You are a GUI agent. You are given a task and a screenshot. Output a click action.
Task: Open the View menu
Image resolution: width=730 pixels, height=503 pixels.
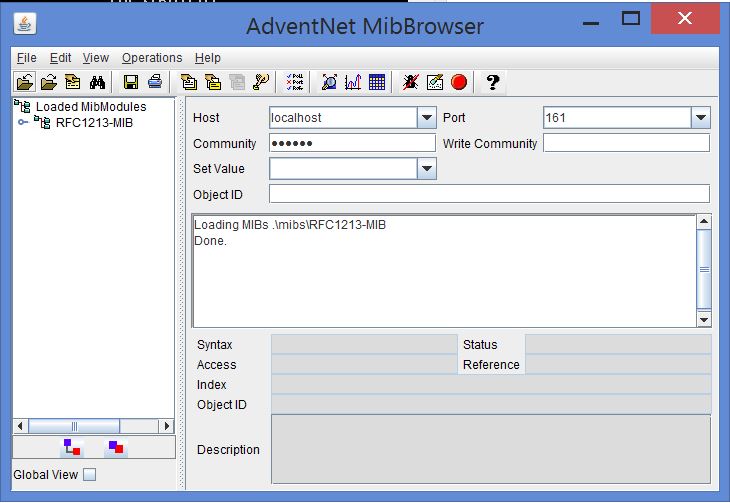tap(96, 58)
